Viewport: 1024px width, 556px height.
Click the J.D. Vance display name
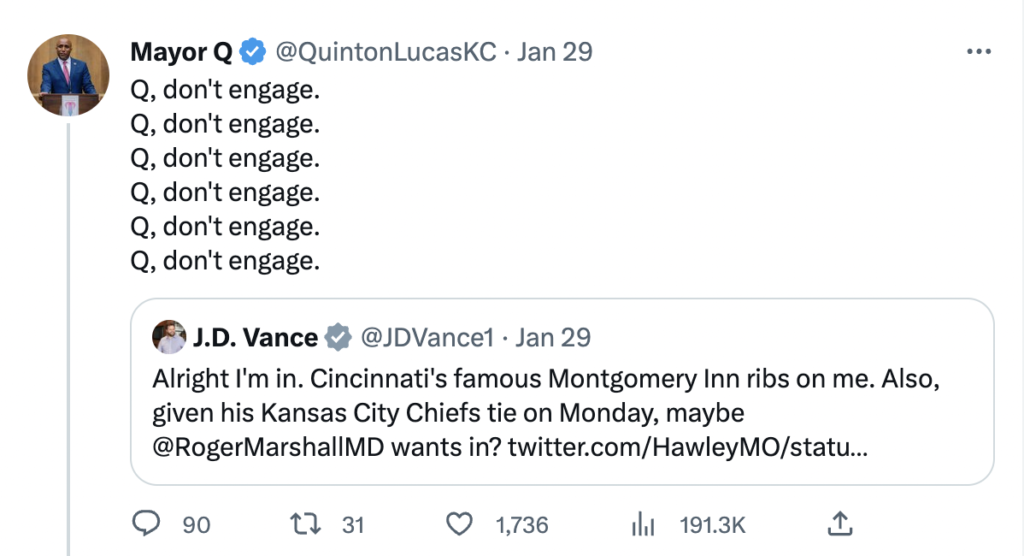(x=254, y=338)
